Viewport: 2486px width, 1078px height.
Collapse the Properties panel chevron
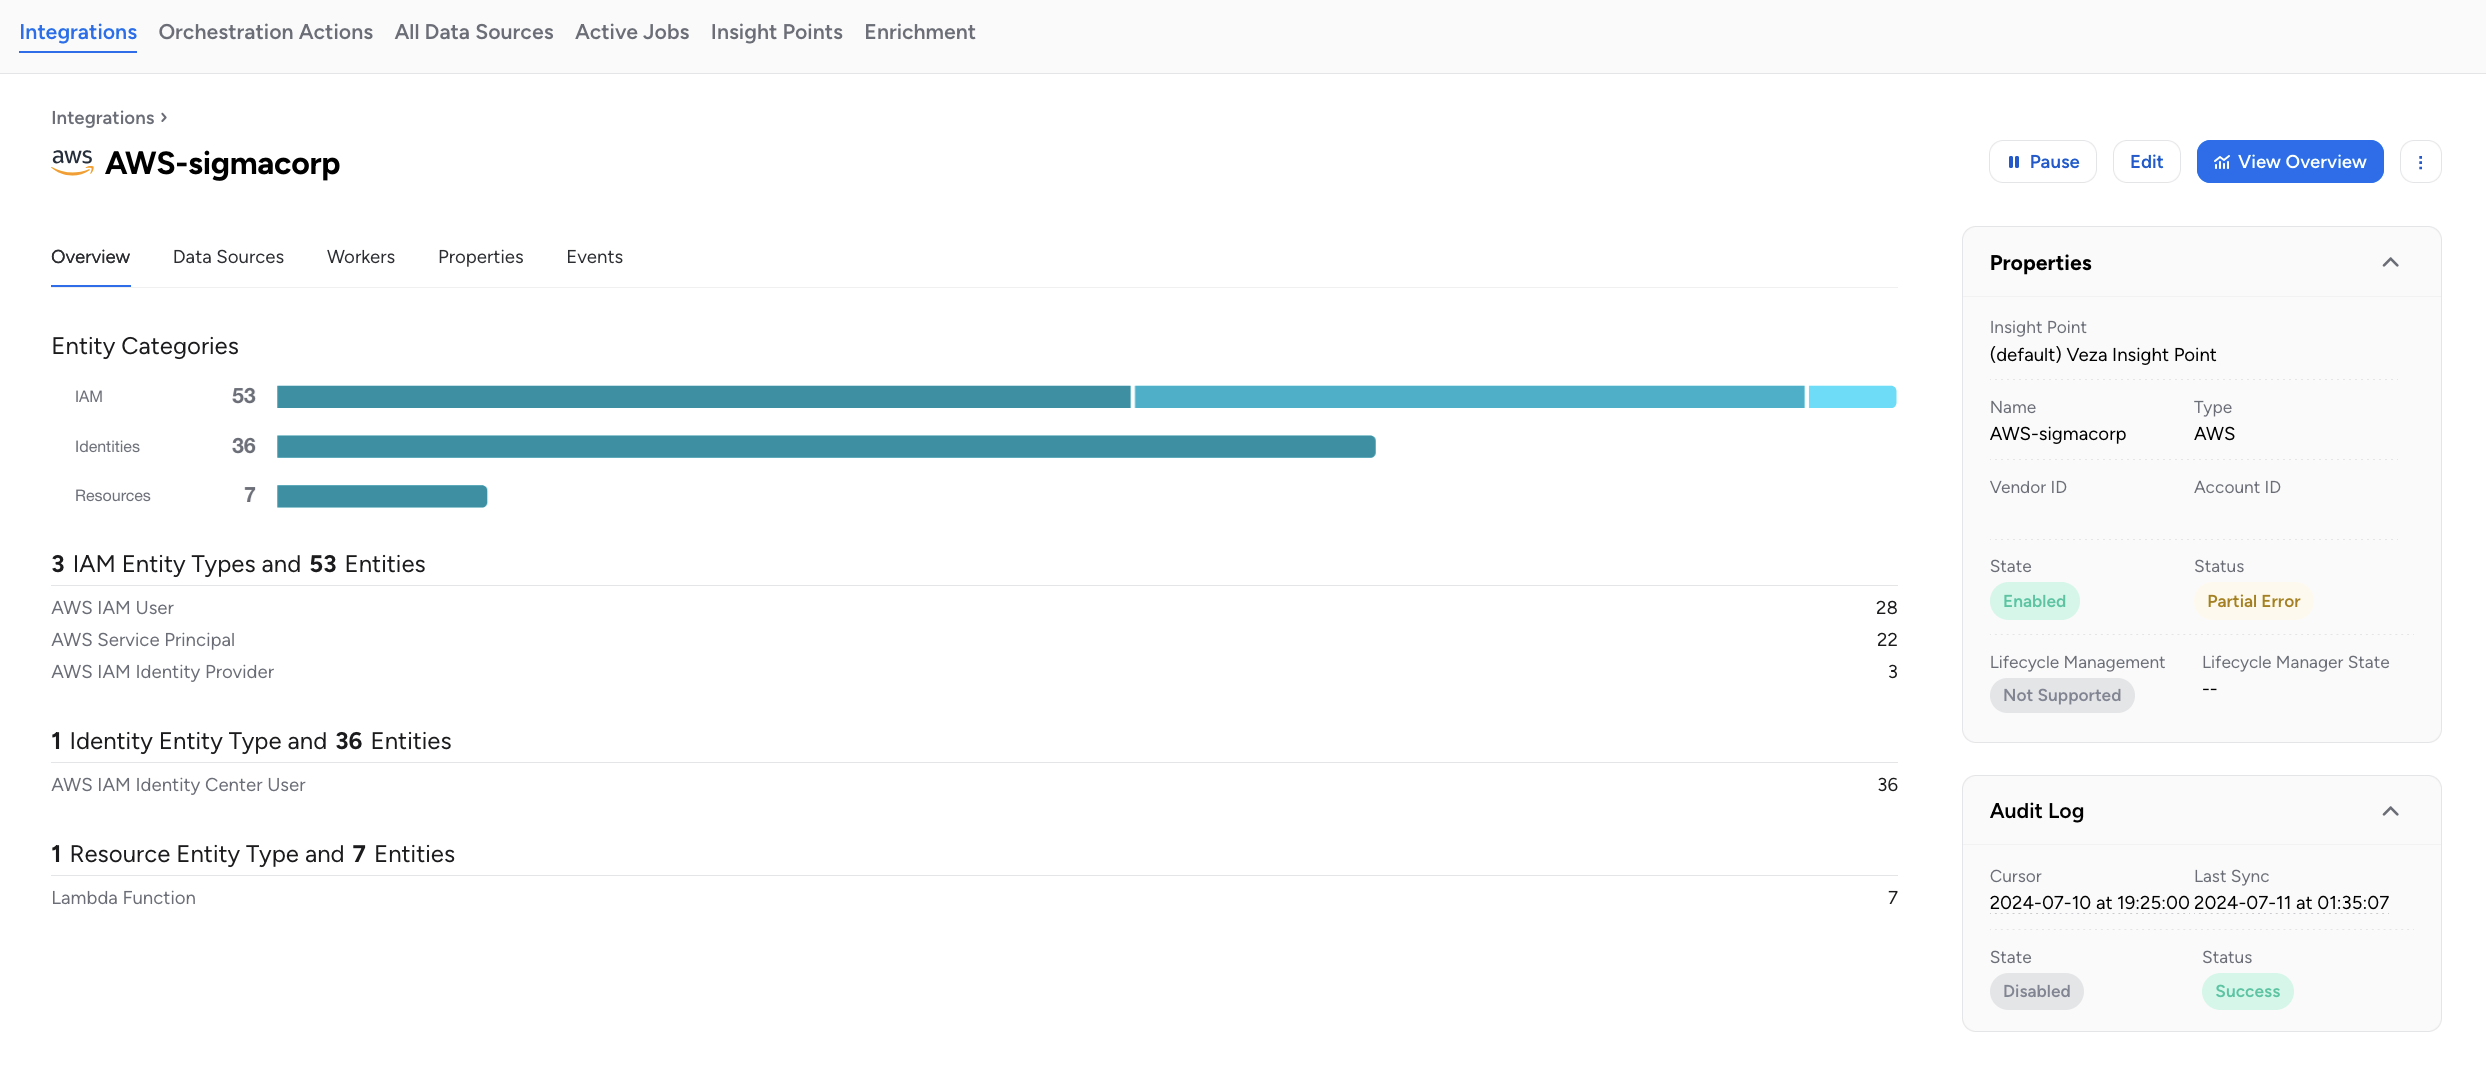pos(2391,262)
